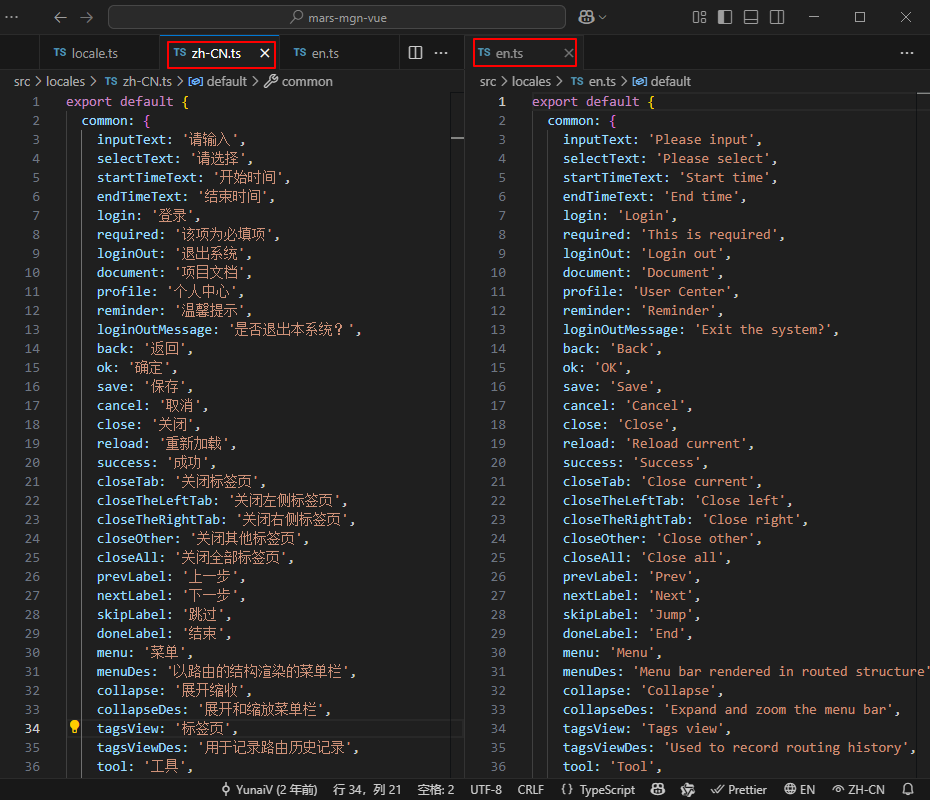Open locales breadcrumb in right en.ts editor
This screenshot has height=800, width=930.
[x=531, y=81]
